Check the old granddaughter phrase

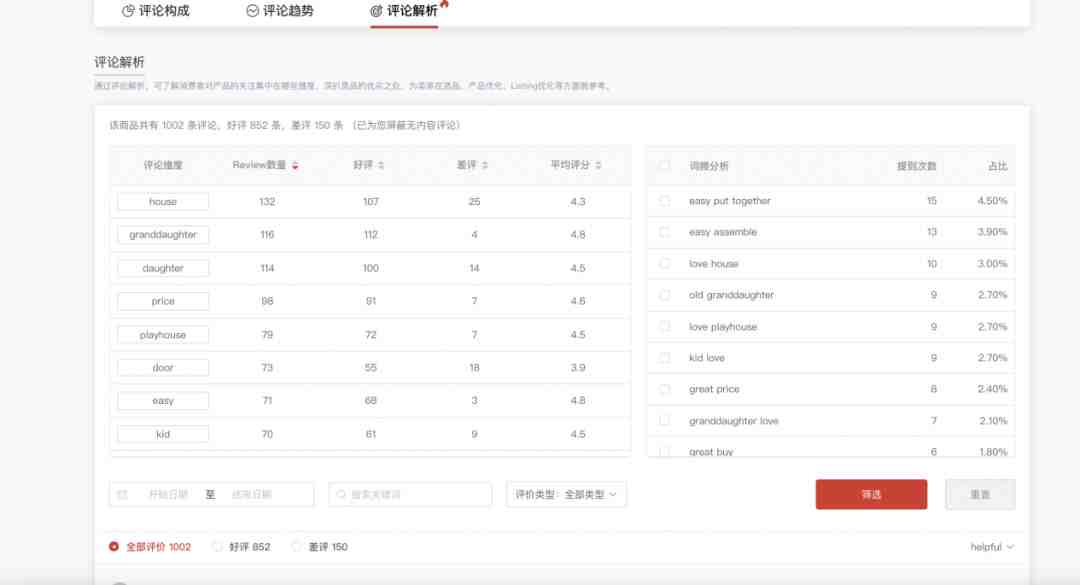coord(665,295)
